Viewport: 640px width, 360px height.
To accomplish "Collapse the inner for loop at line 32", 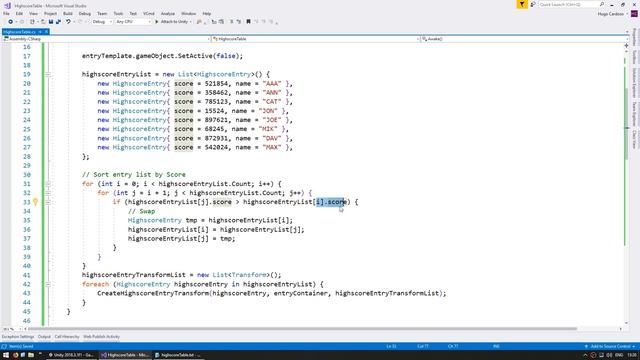I will (x=48, y=193).
